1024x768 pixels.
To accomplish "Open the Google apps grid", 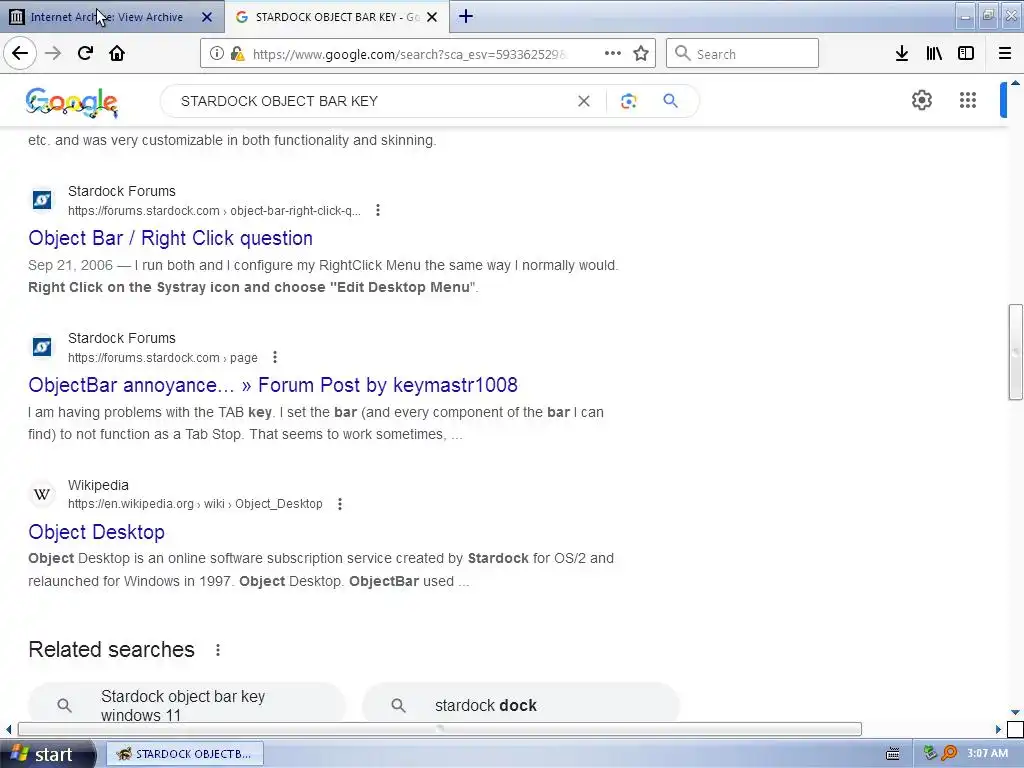I will click(x=968, y=100).
